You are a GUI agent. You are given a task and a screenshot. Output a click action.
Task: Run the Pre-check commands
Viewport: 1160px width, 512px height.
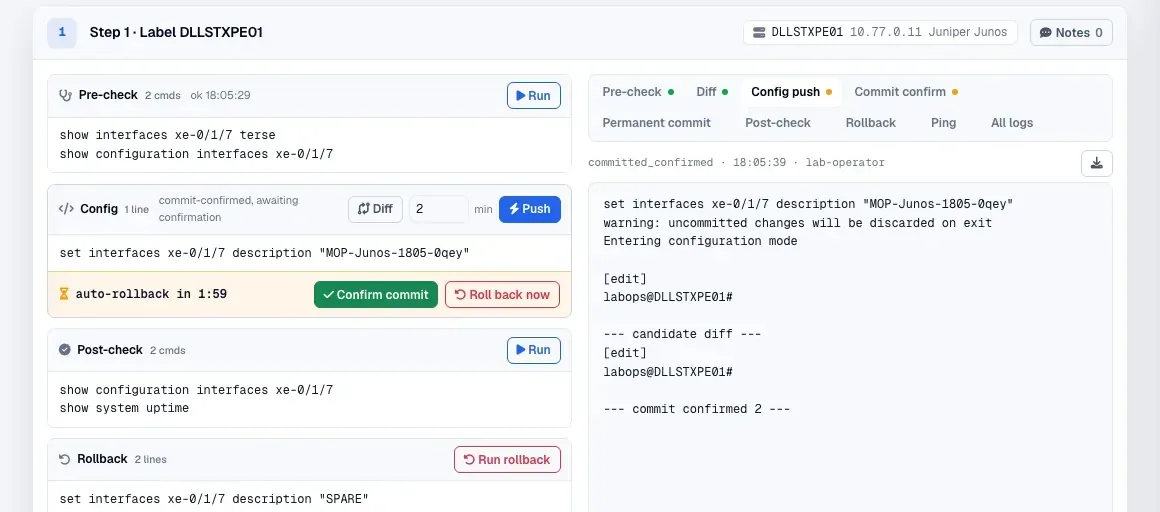(x=533, y=95)
